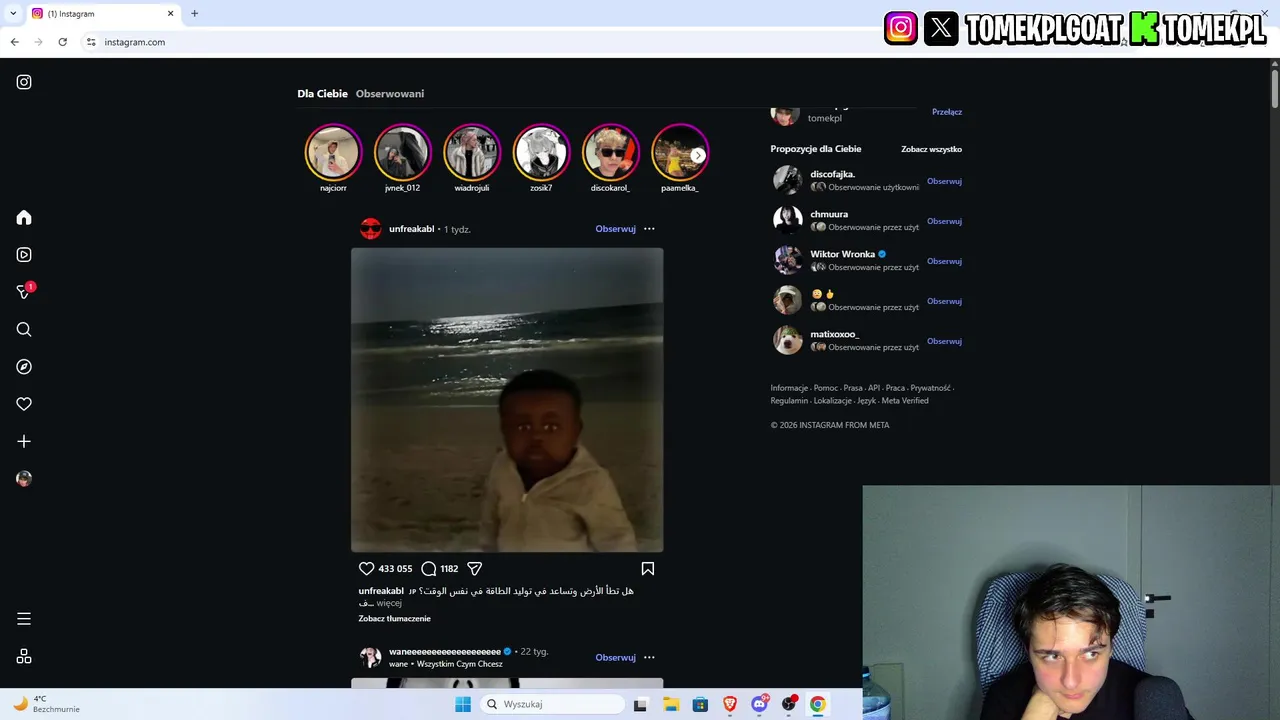This screenshot has height=720, width=1280.
Task: Go to the Home feed icon
Action: (24, 218)
